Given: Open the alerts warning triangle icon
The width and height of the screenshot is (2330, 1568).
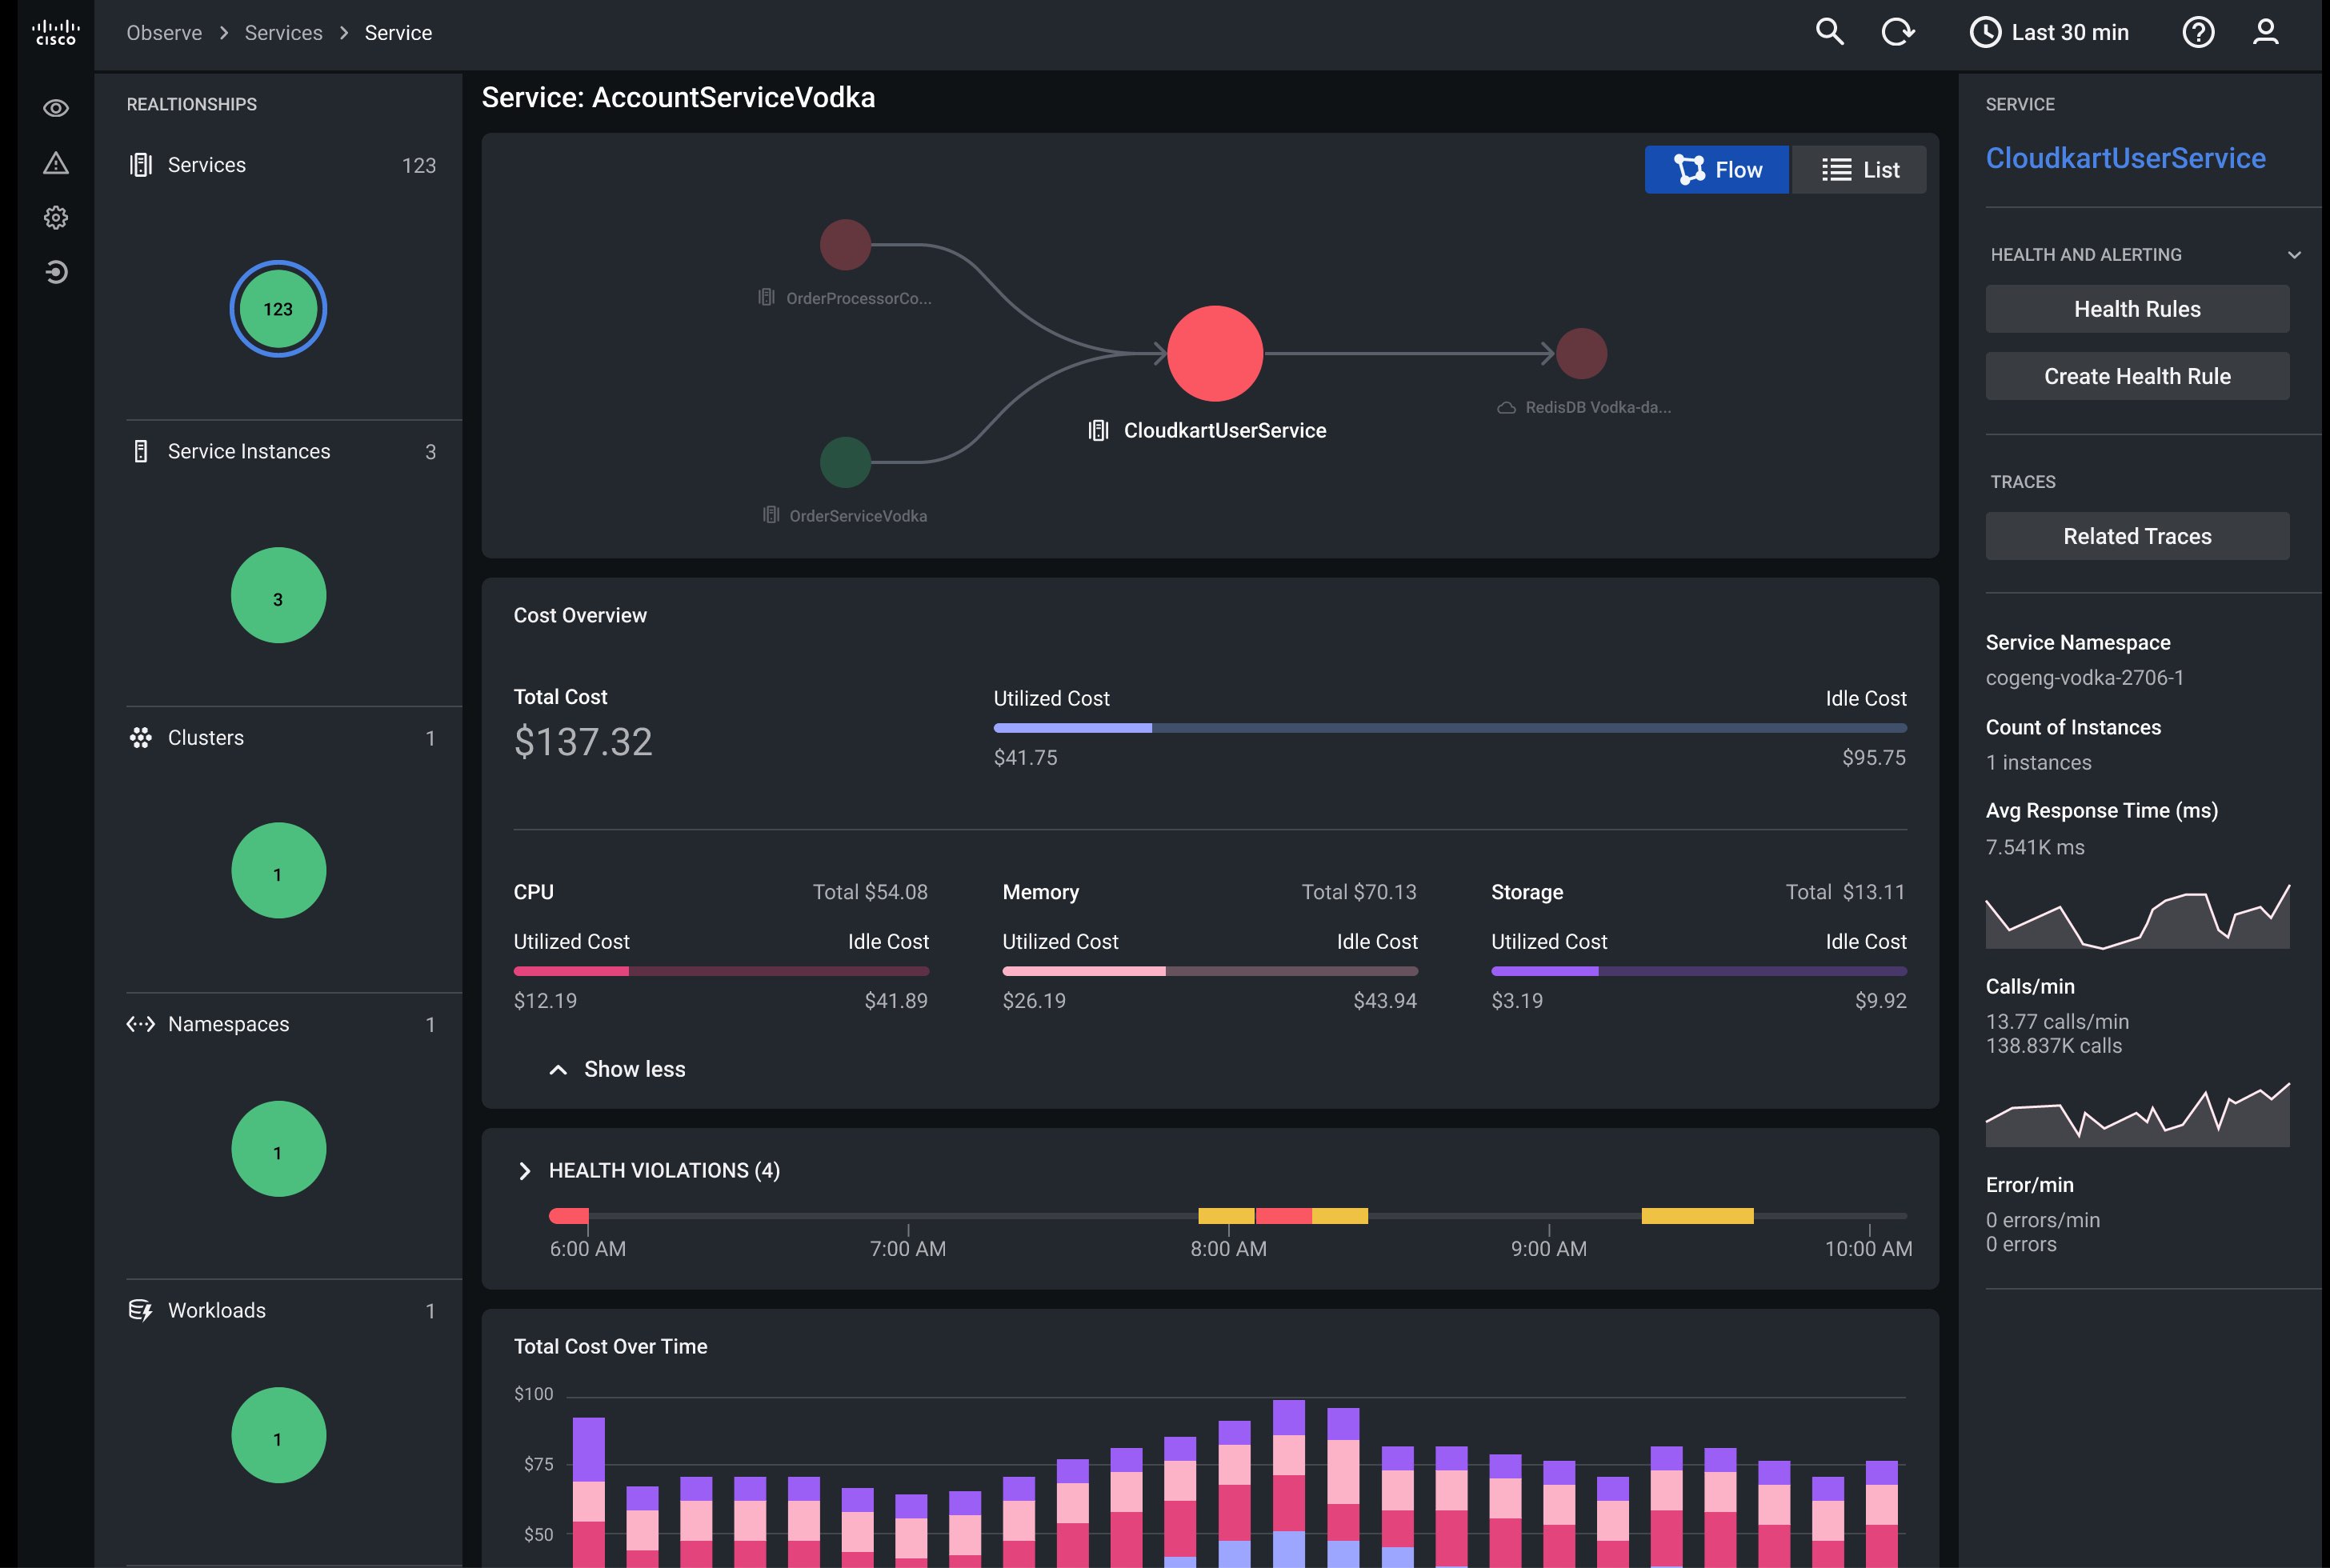Looking at the screenshot, I should point(56,163).
